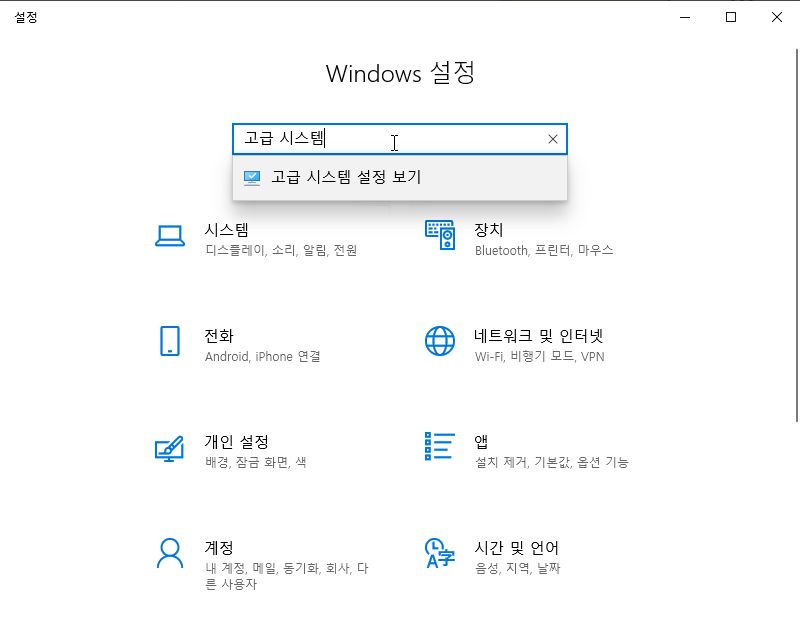The image size is (800, 633).
Task: Open the 장치 keyboard and speaker icon
Action: pyautogui.click(x=440, y=235)
